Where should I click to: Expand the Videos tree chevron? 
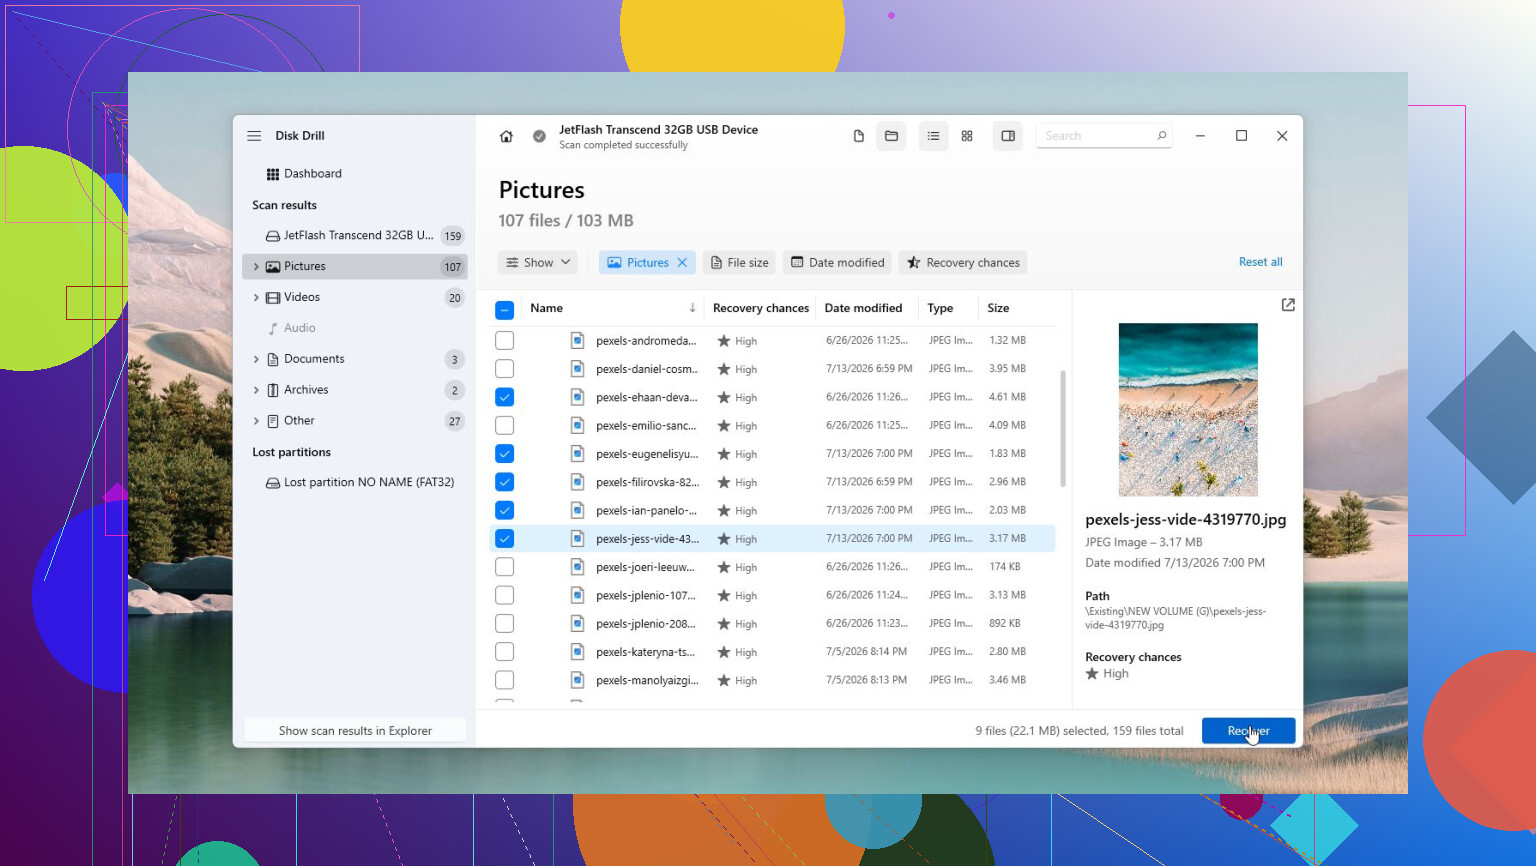point(256,297)
